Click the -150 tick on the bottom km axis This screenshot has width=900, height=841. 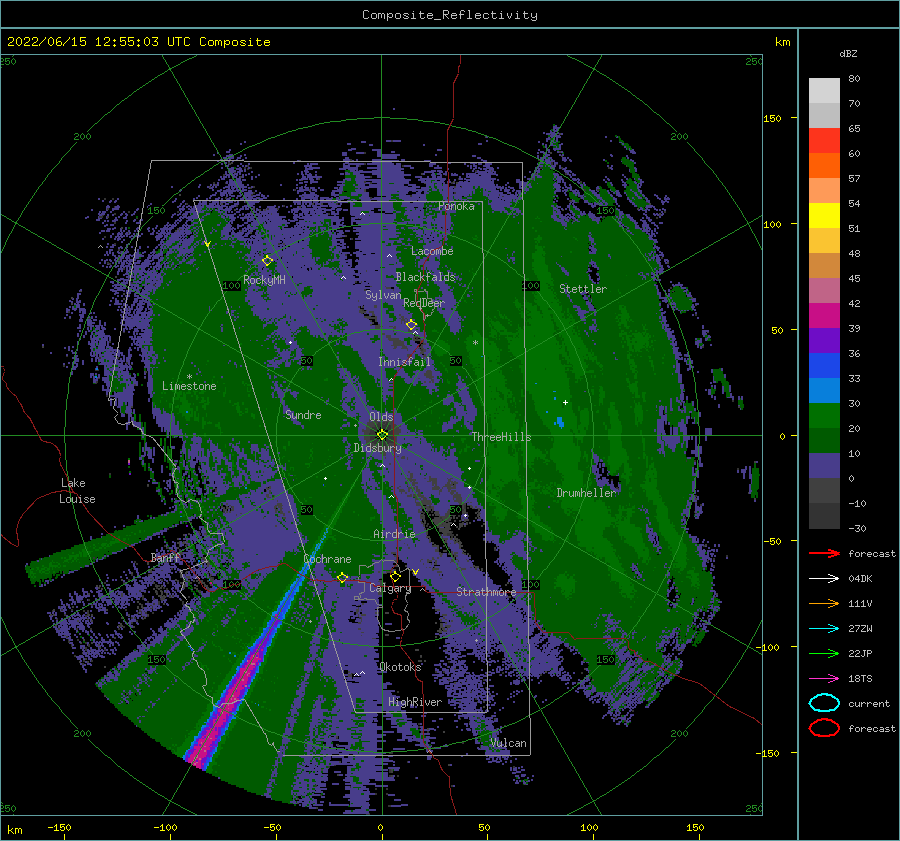click(x=60, y=827)
